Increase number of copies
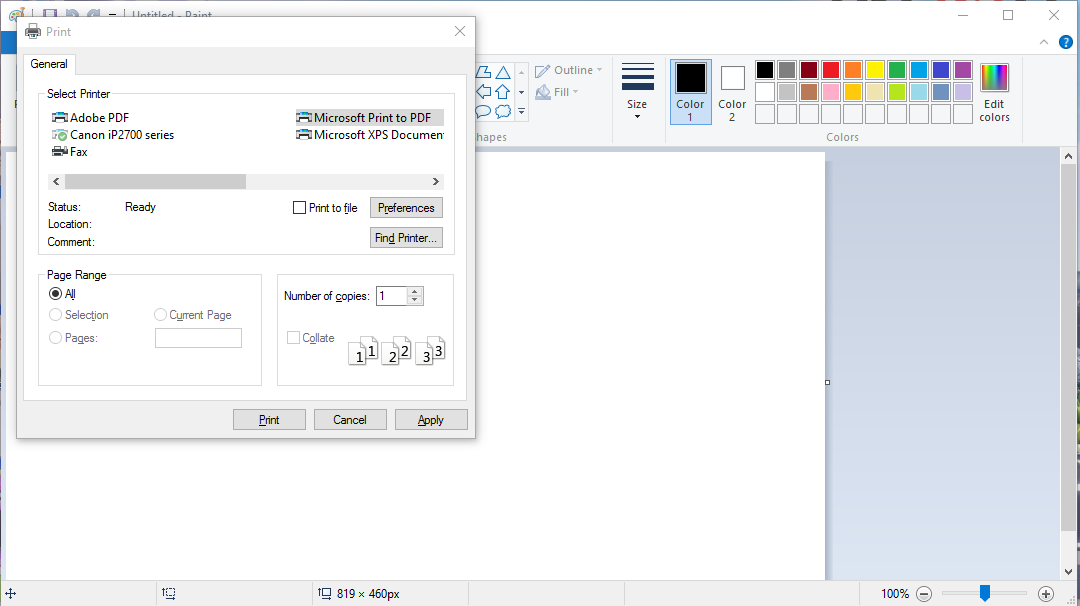This screenshot has width=1080, height=606. click(x=415, y=291)
